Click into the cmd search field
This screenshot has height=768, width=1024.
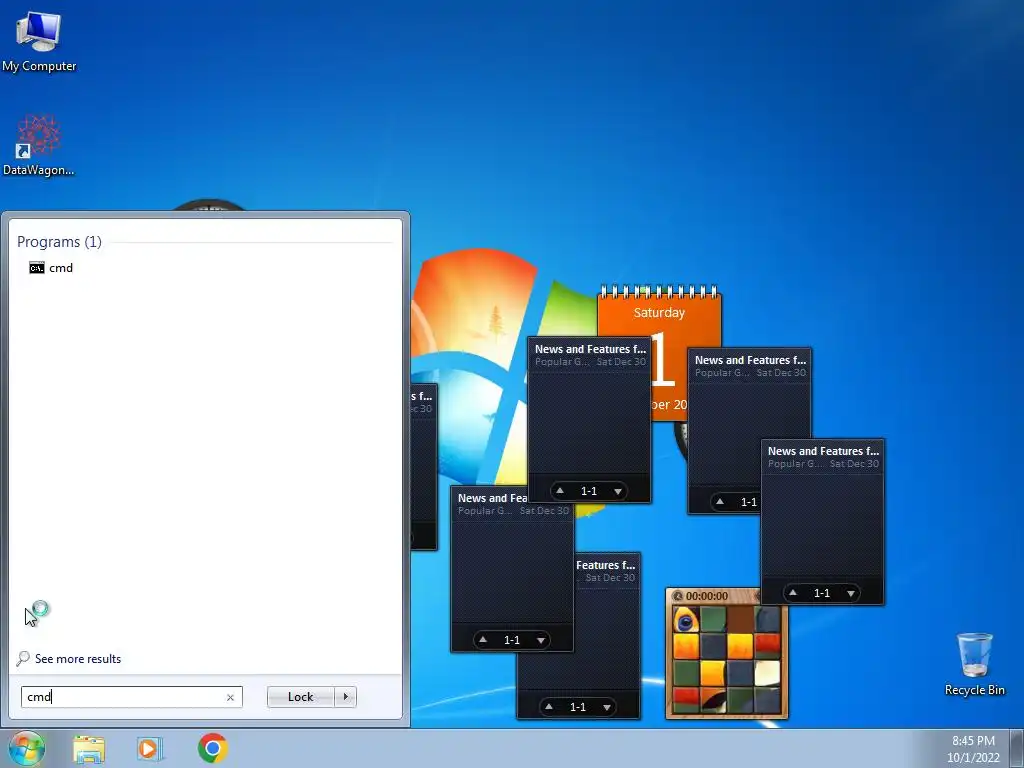pyautogui.click(x=131, y=697)
